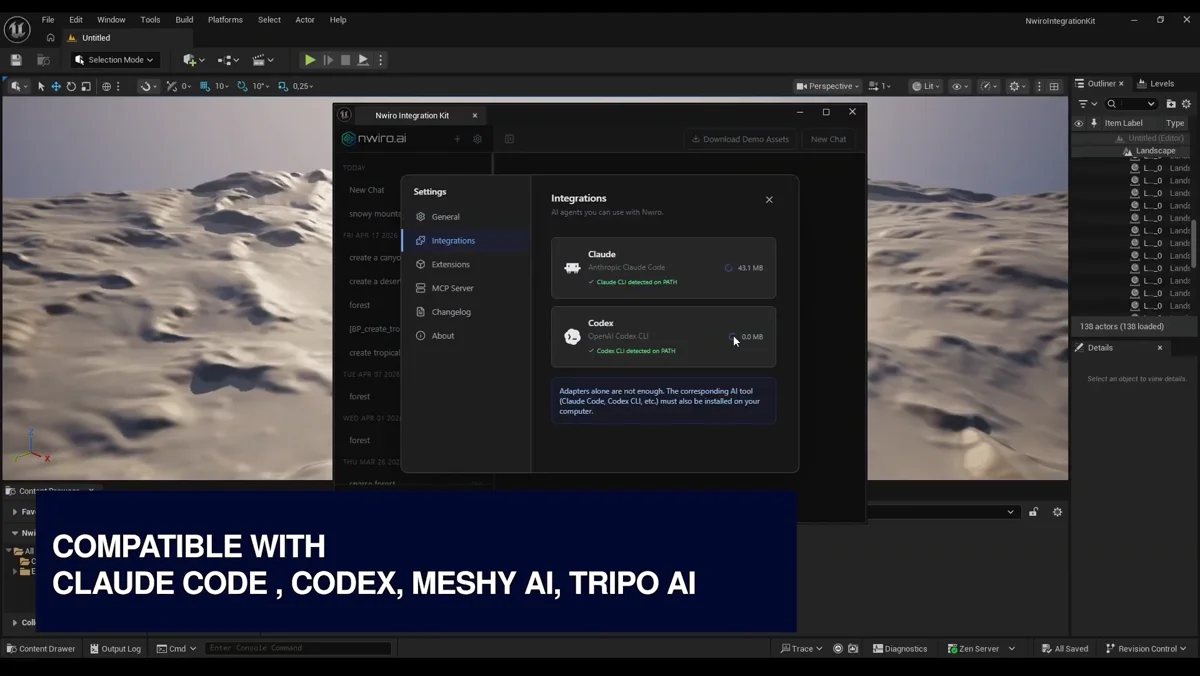Open Extensions in Nwiro Settings
Image resolution: width=1200 pixels, height=676 pixels.
click(x=466, y=265)
